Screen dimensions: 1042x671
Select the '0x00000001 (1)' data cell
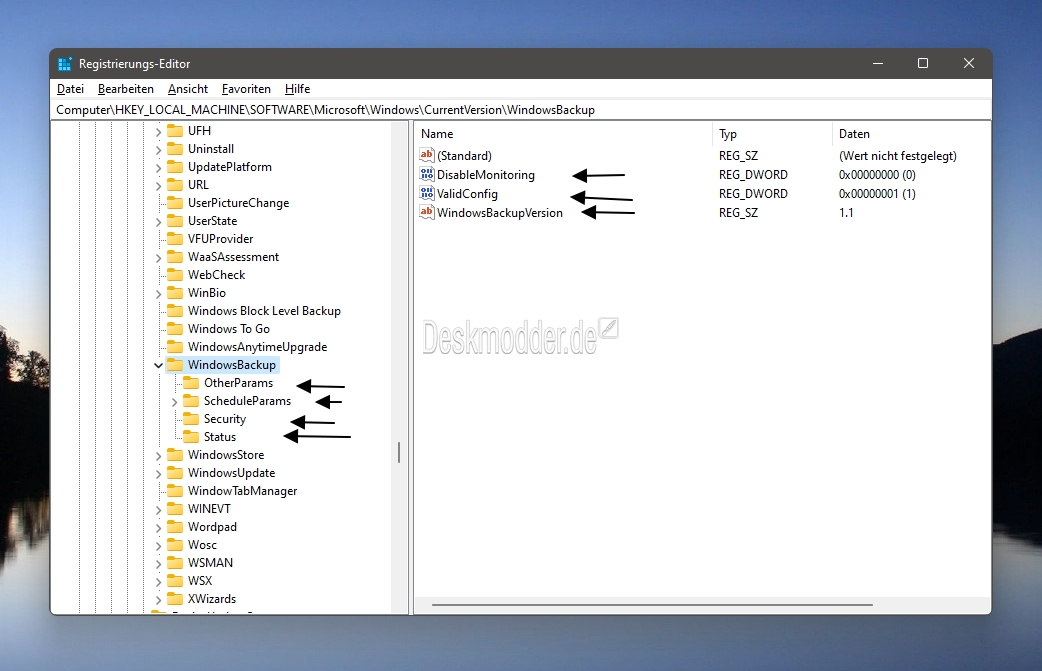click(877, 193)
